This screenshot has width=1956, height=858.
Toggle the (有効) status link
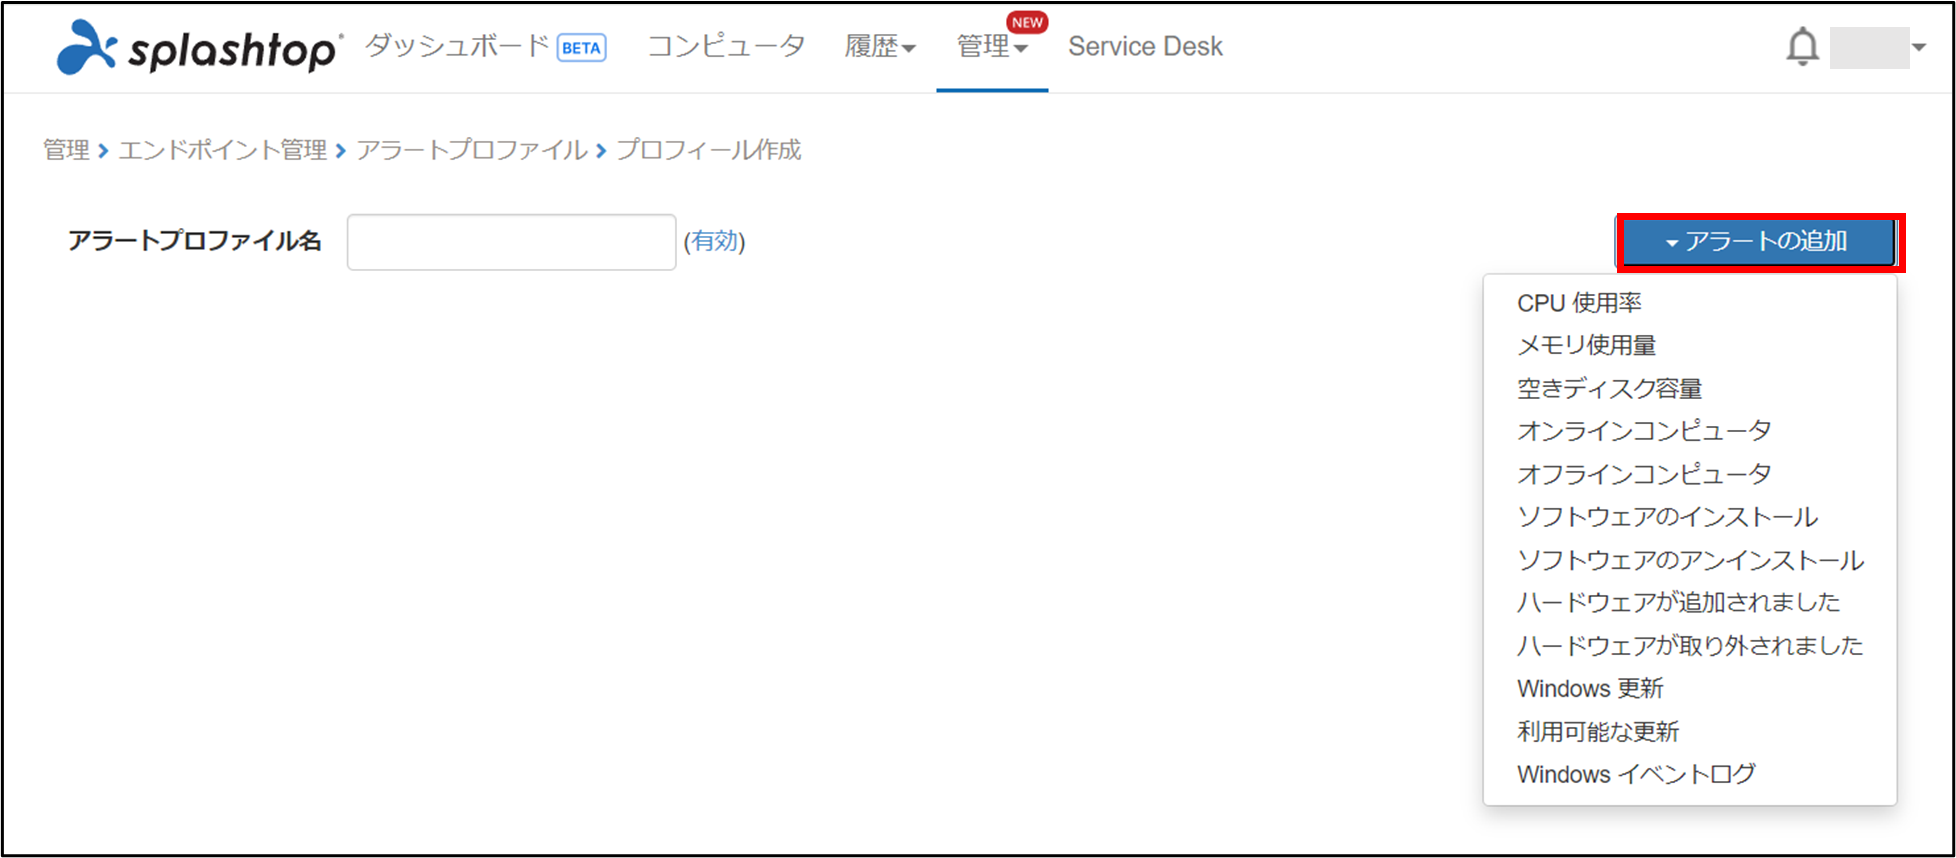714,241
